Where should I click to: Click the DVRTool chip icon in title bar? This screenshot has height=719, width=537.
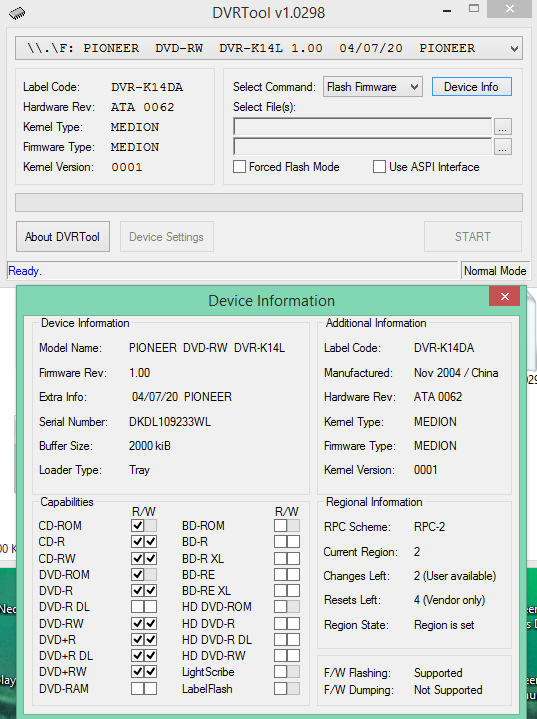(17, 13)
